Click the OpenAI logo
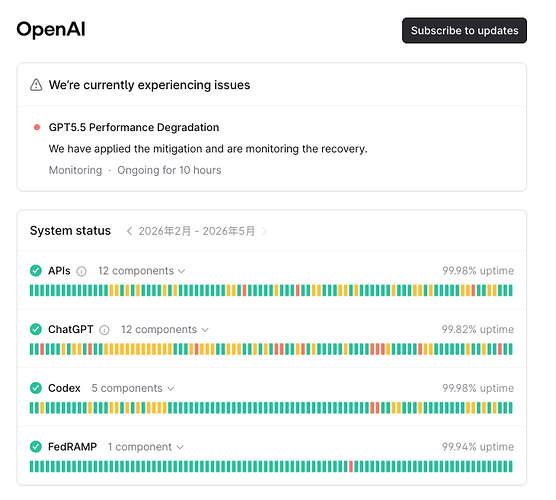 (51, 29)
